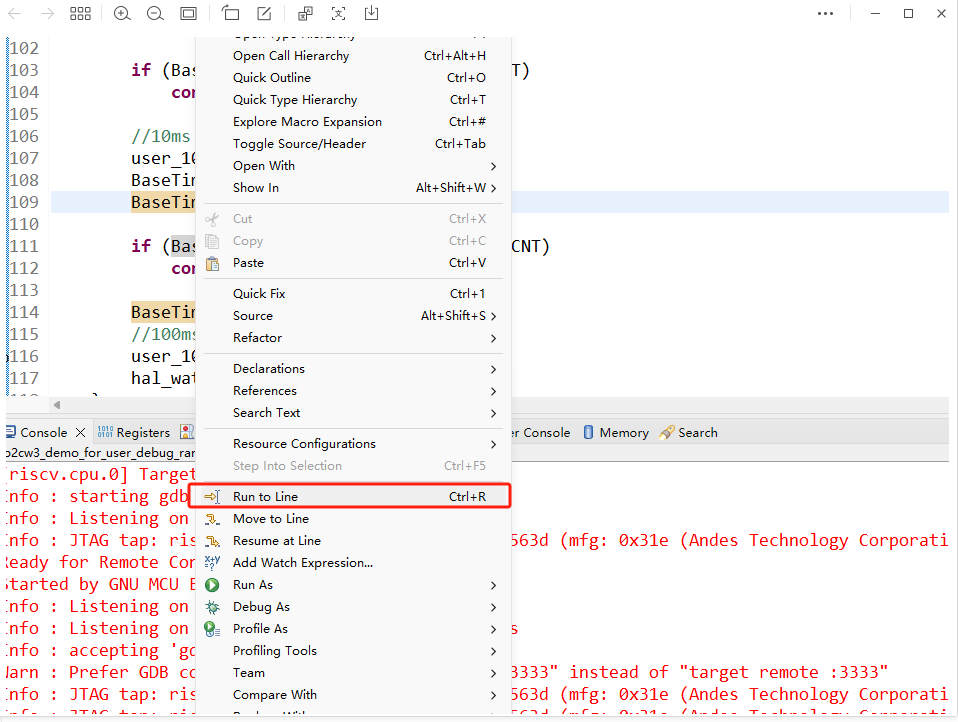Click the Paste clipboard icon in context menu
Image resolution: width=958 pixels, height=722 pixels.
pyautogui.click(x=212, y=263)
